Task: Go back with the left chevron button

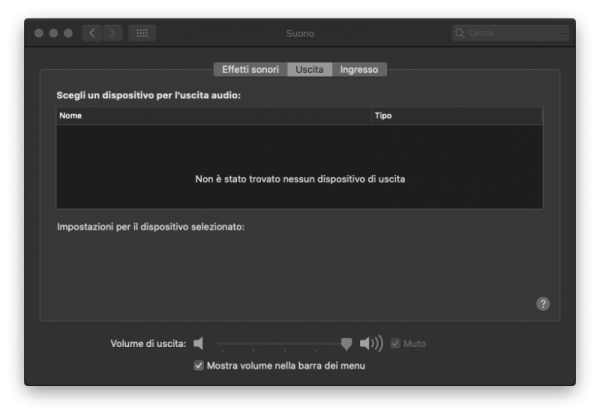Action: (x=92, y=33)
